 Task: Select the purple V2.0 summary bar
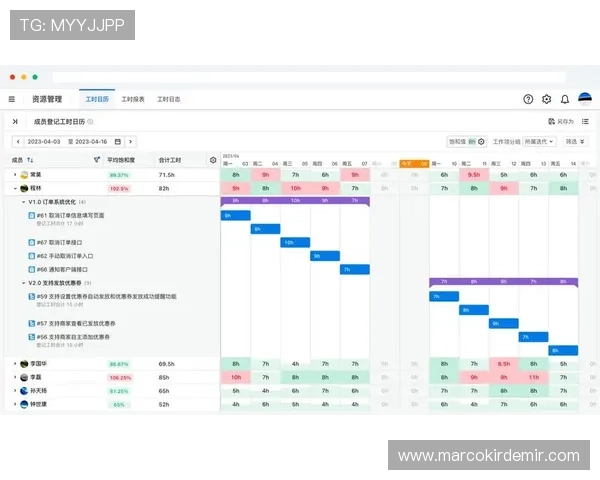[x=504, y=282]
